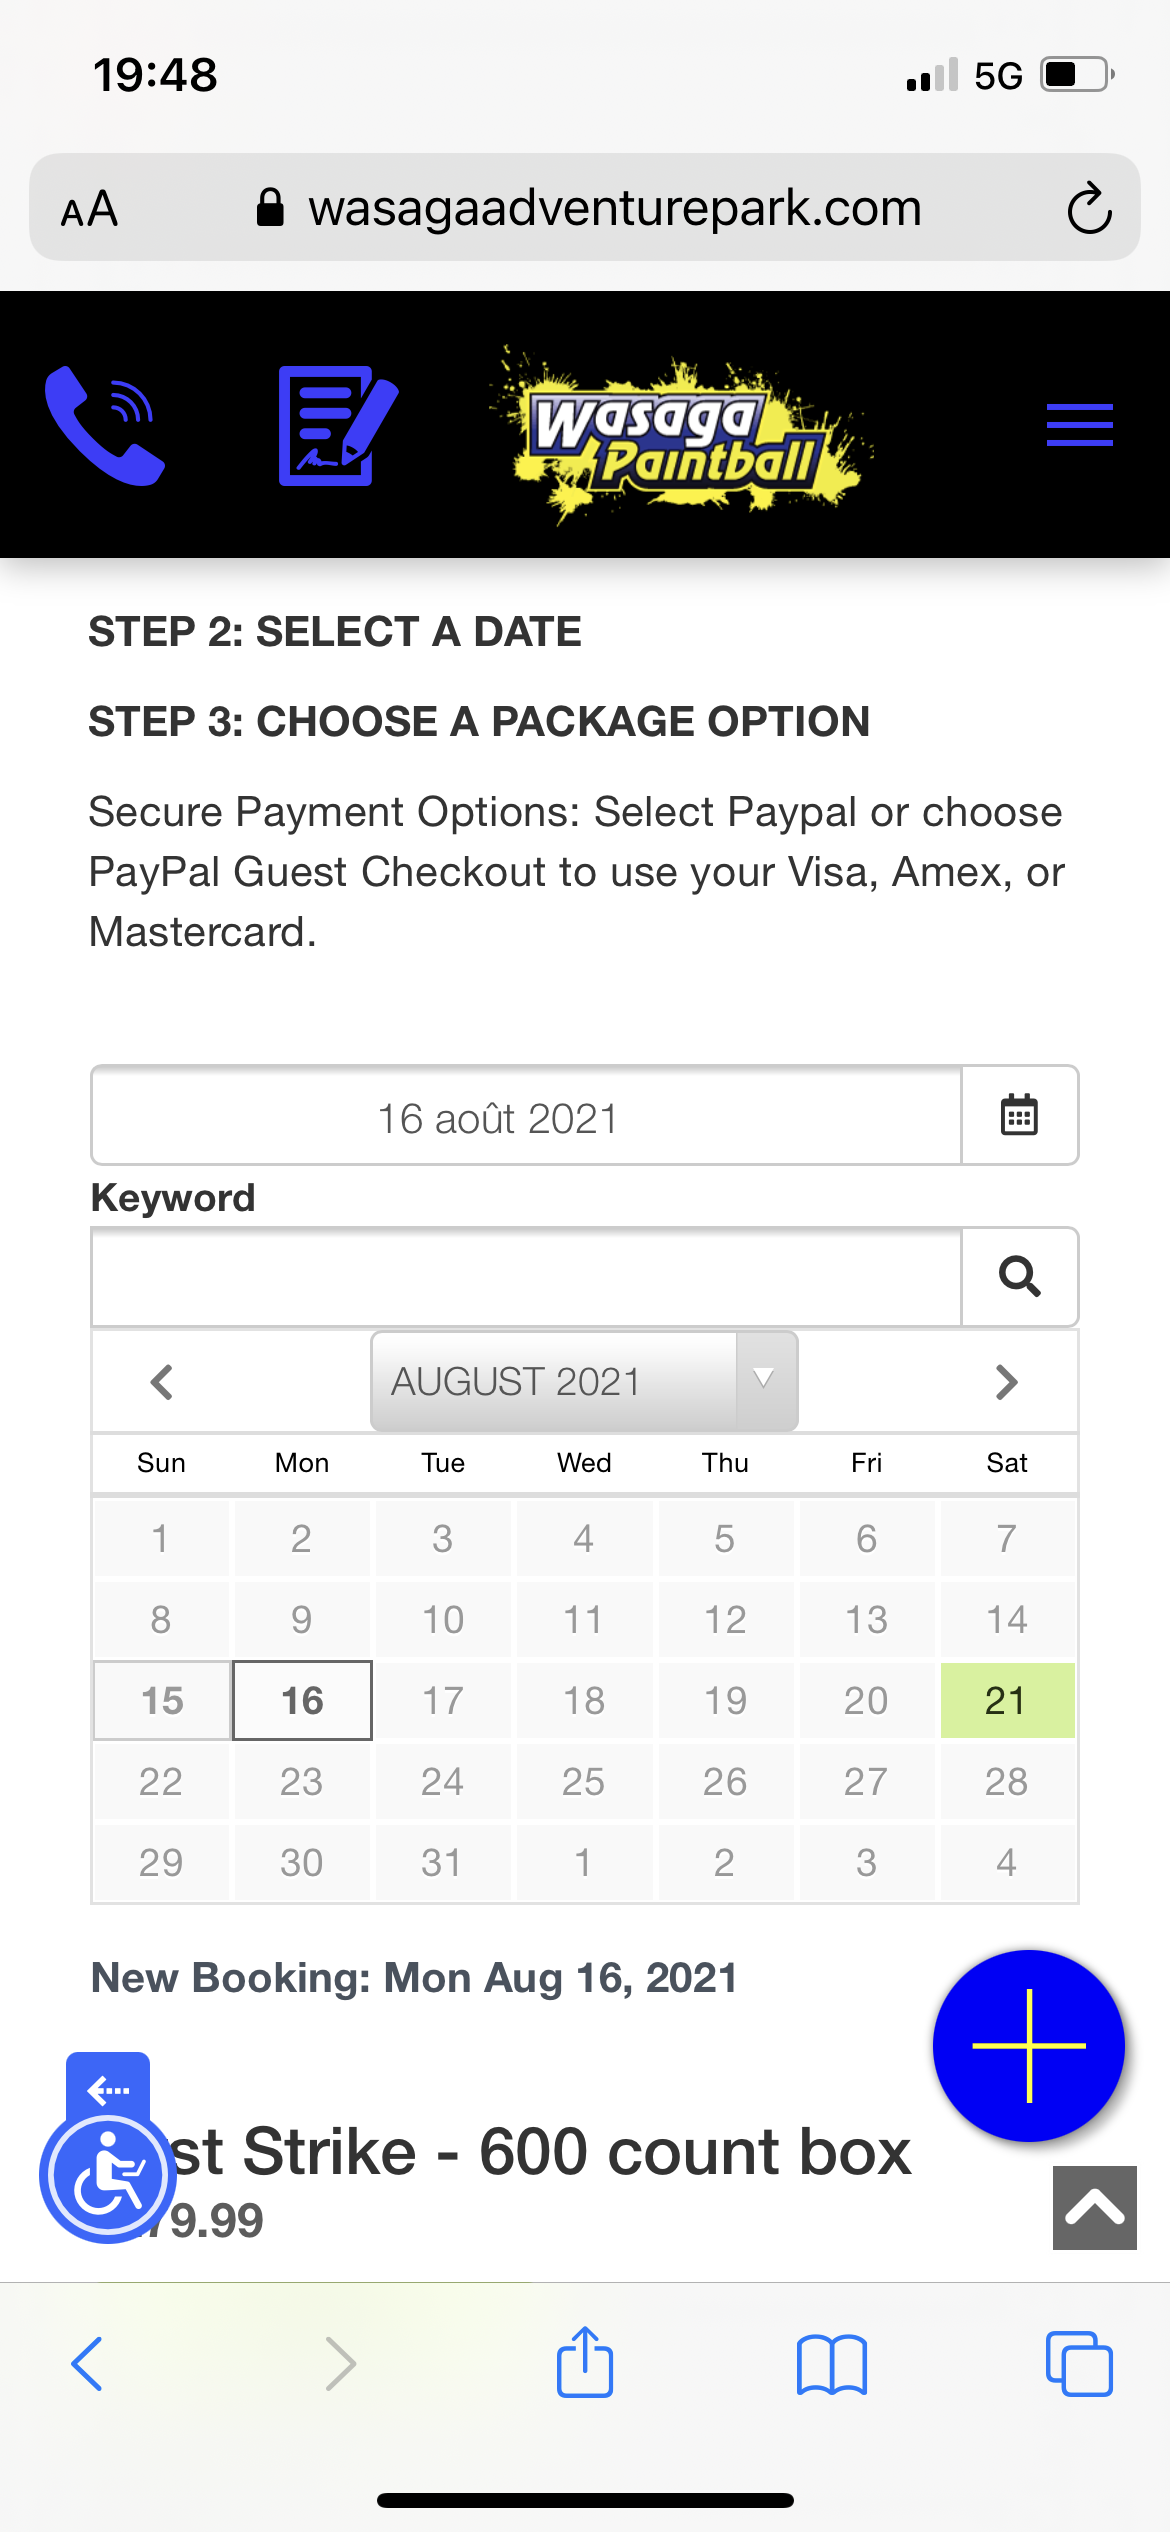Click the calendar picker icon
Screen dimensions: 1170x2532
(x=1019, y=1115)
